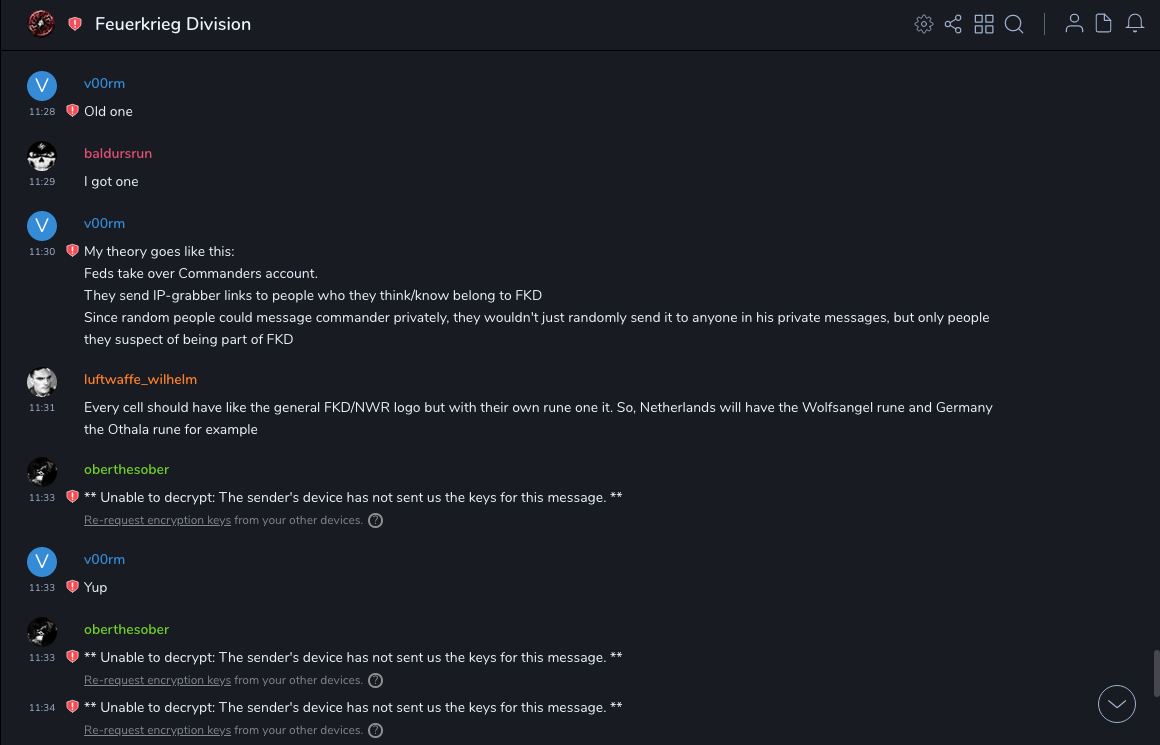Image resolution: width=1160 pixels, height=745 pixels.
Task: Click the 11:28 message timestamp
Action: (x=42, y=112)
